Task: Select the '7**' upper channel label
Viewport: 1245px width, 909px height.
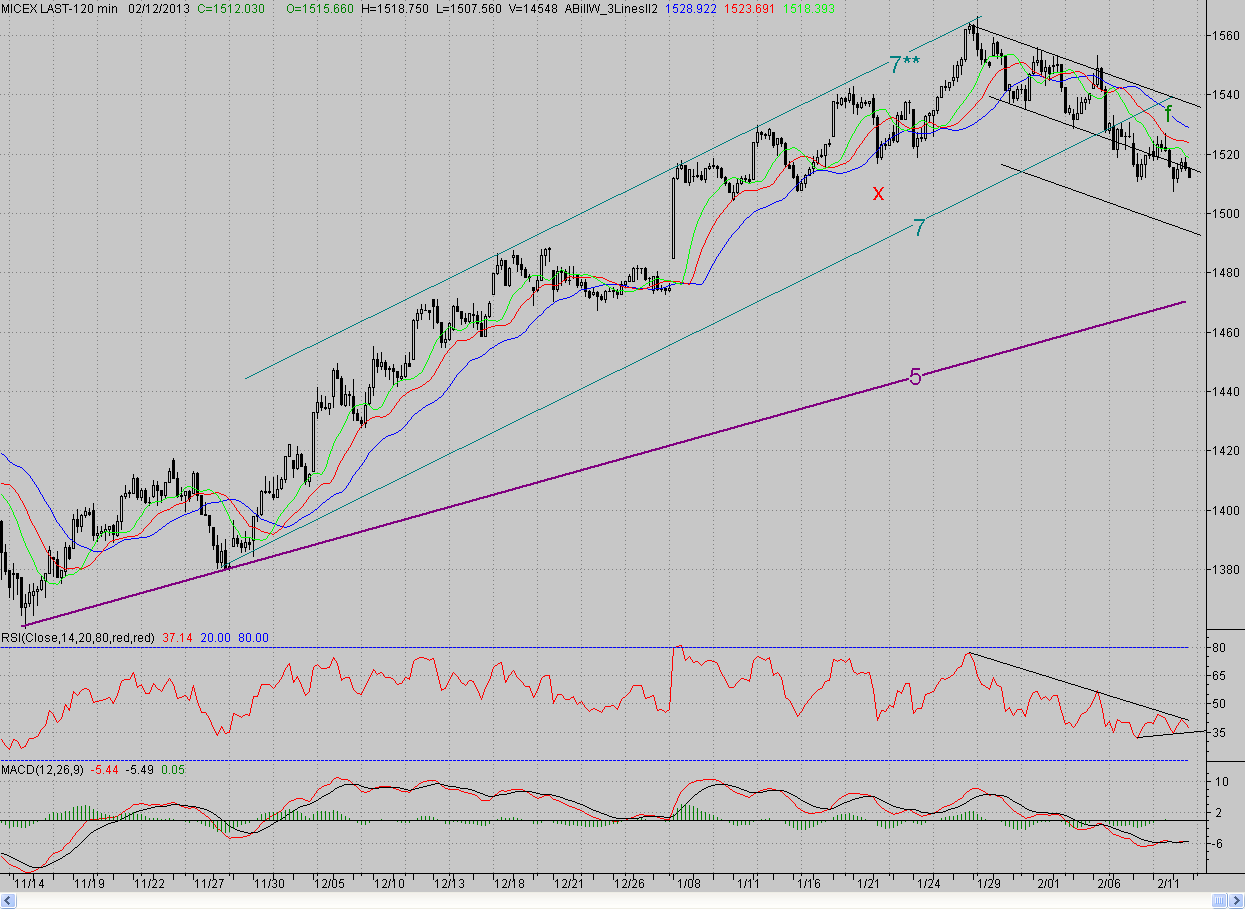Action: tap(904, 66)
